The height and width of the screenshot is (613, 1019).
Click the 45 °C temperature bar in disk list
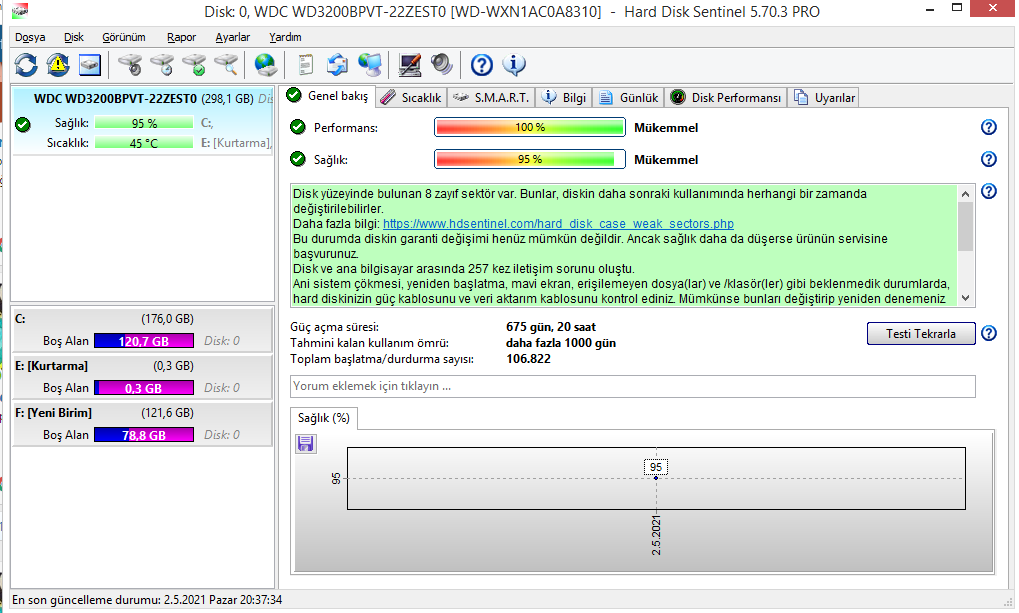point(144,142)
